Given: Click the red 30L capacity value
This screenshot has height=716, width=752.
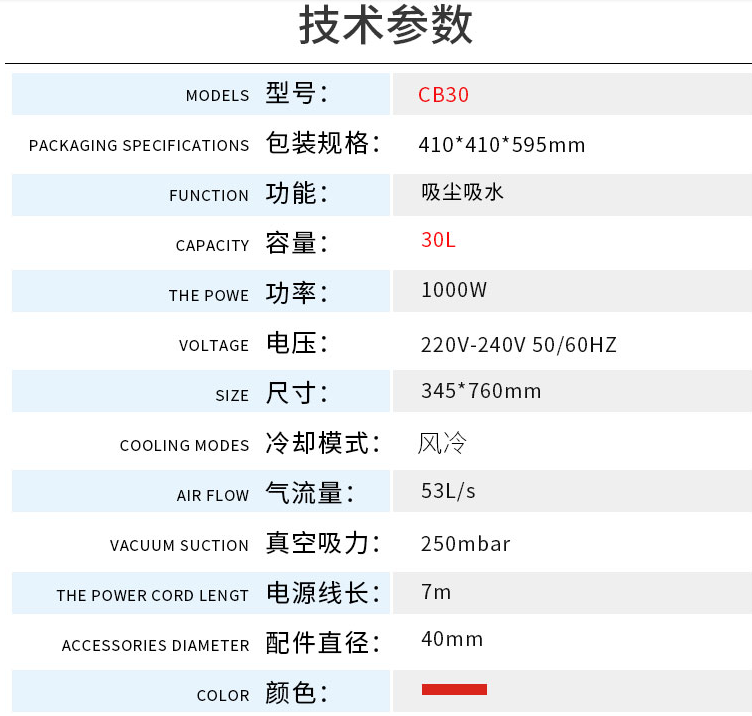Looking at the screenshot, I should click(x=439, y=241).
